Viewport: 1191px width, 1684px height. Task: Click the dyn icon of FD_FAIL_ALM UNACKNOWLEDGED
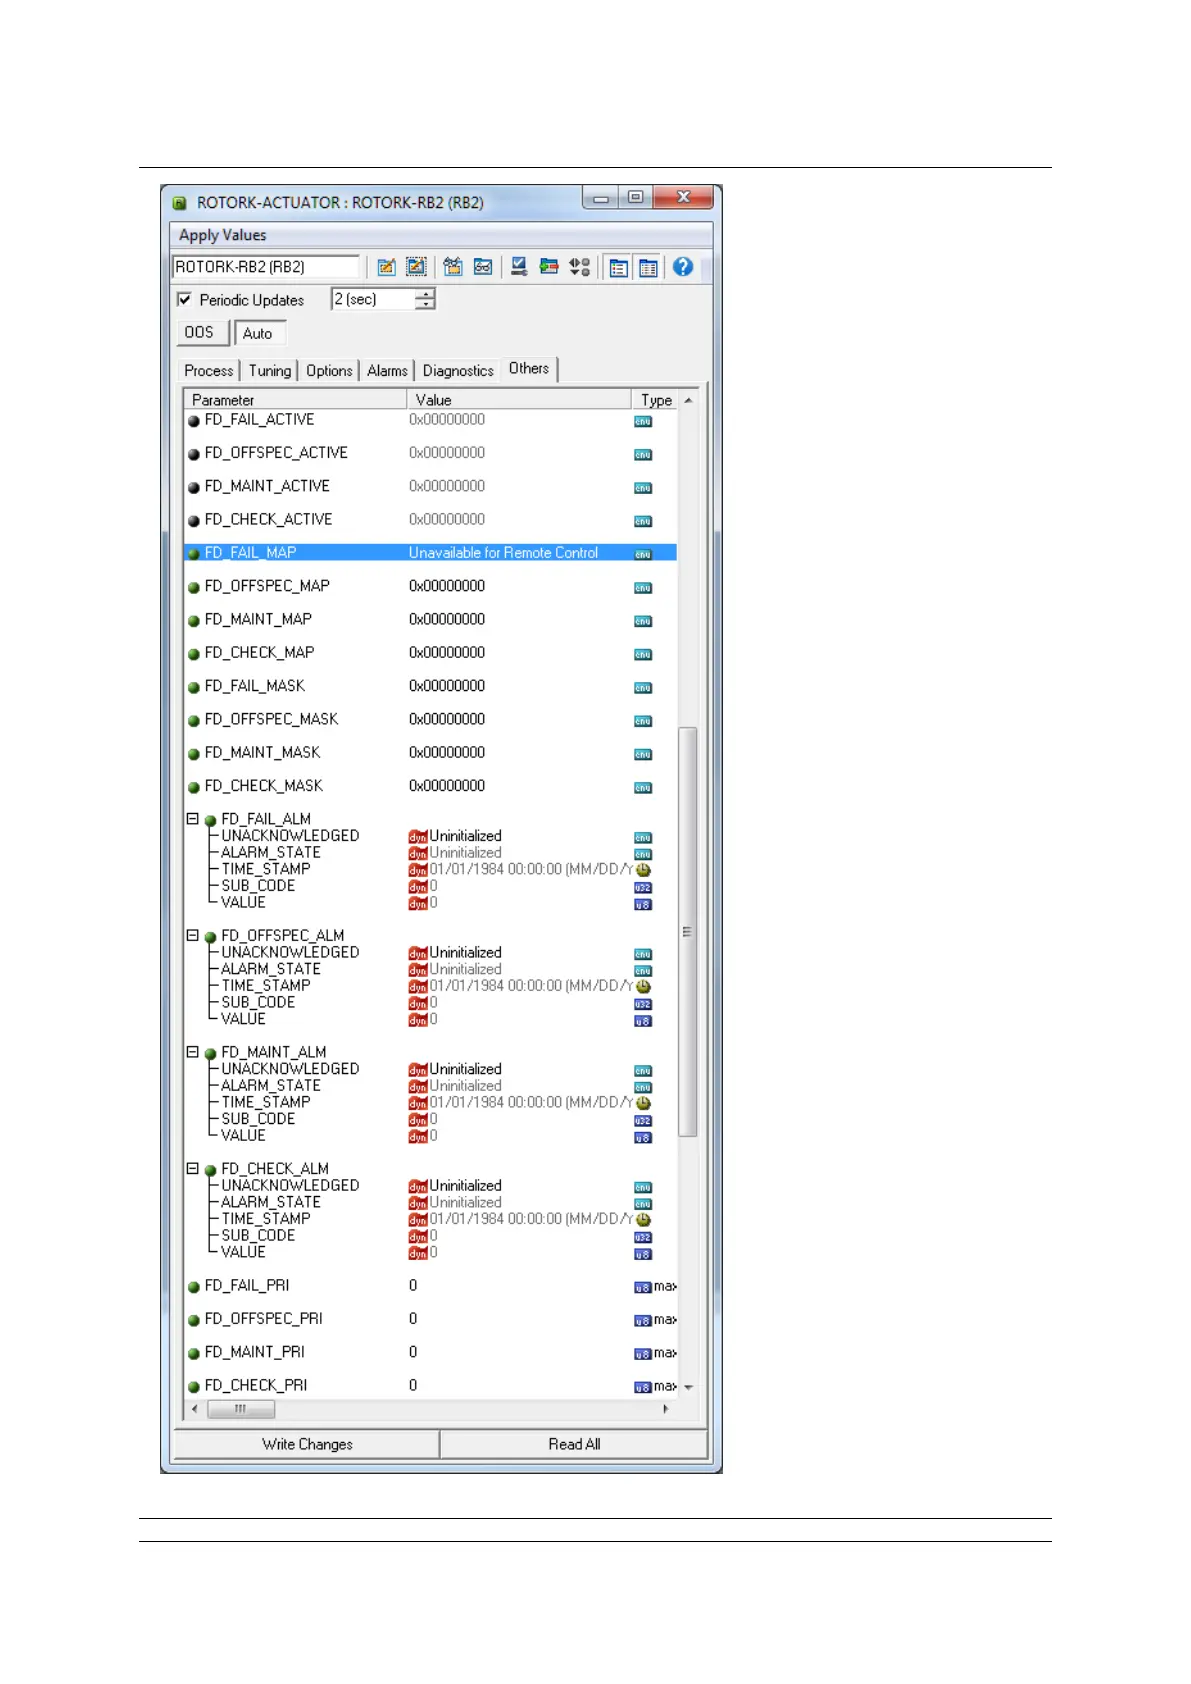coord(418,837)
